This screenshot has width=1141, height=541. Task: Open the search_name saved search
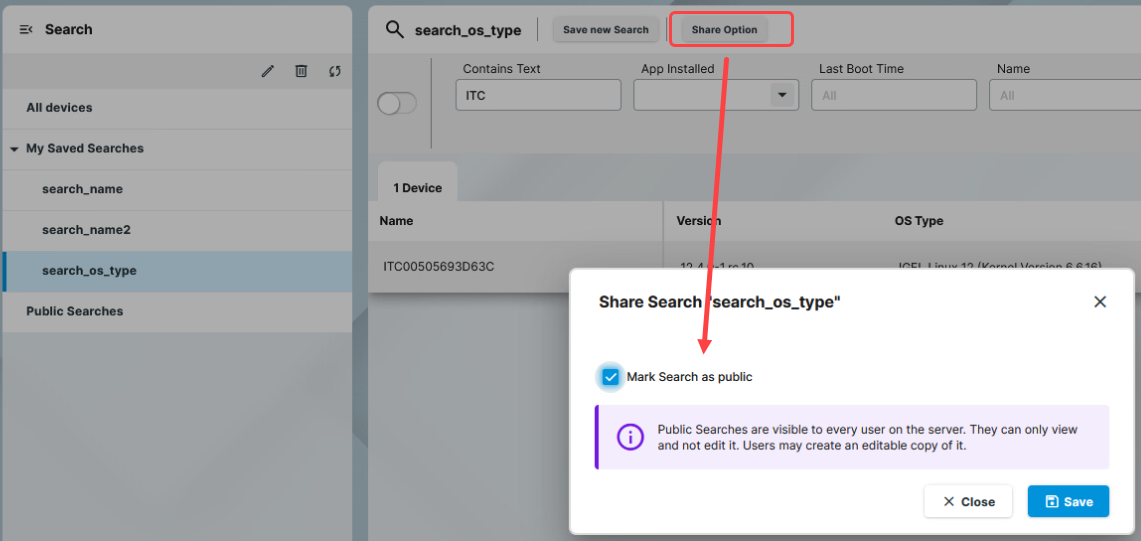(82, 189)
